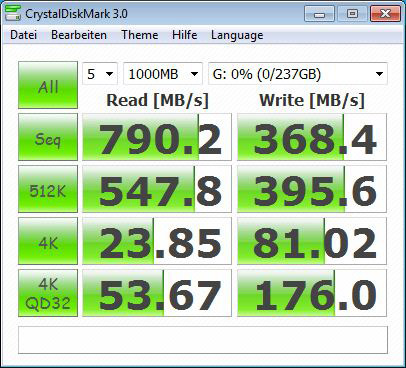406x368 pixels.
Task: Open the G: drive selection dropdown
Action: click(298, 74)
